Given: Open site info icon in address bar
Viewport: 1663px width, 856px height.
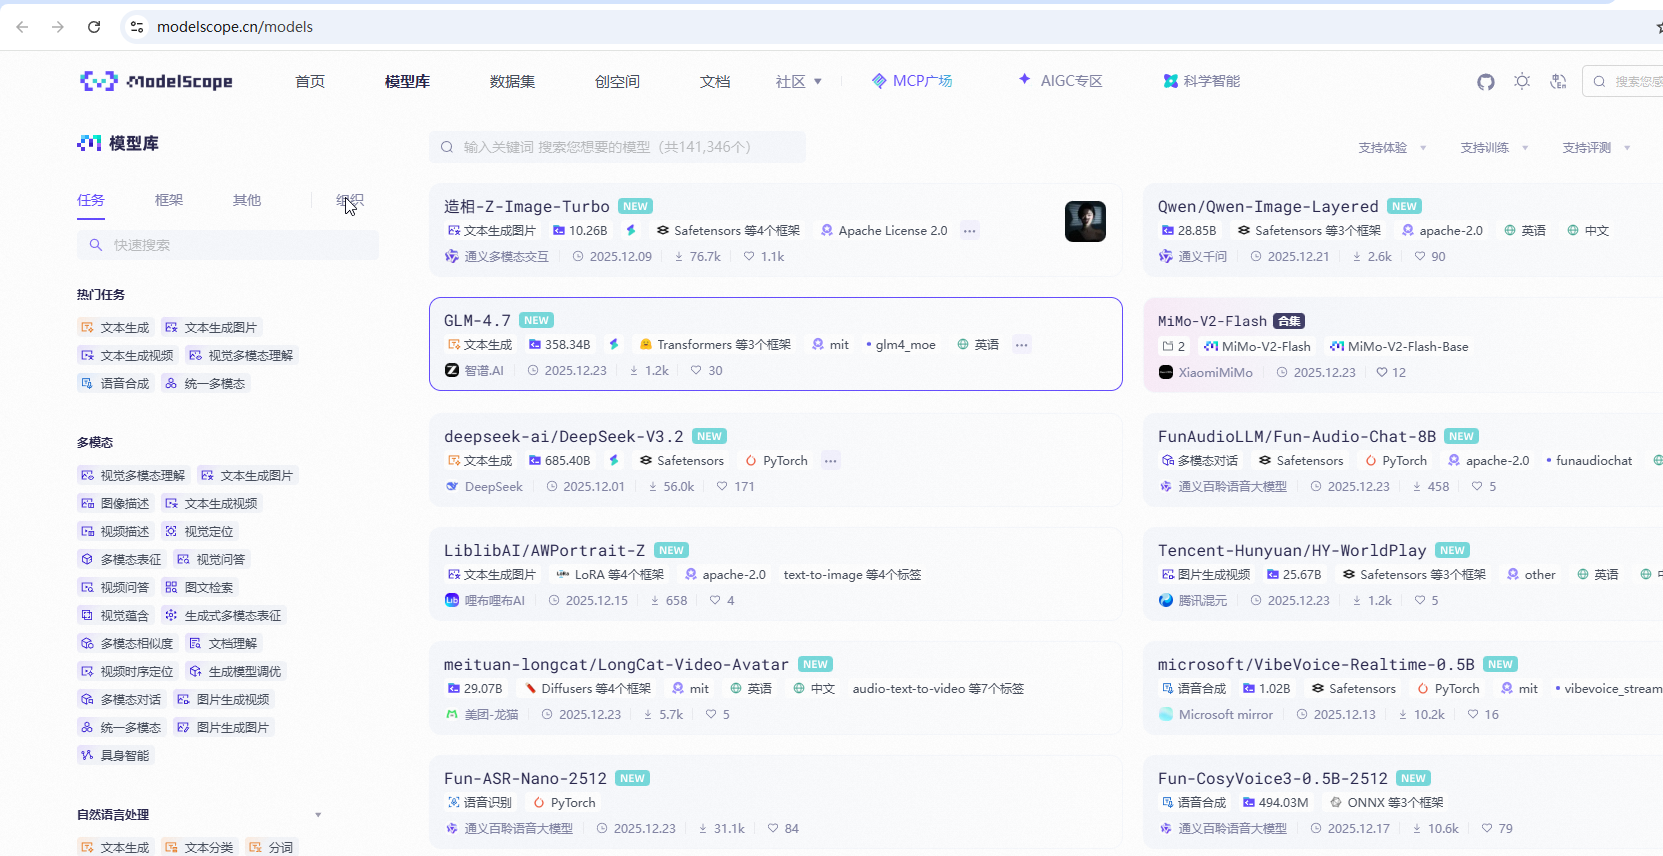Looking at the screenshot, I should click(x=137, y=27).
